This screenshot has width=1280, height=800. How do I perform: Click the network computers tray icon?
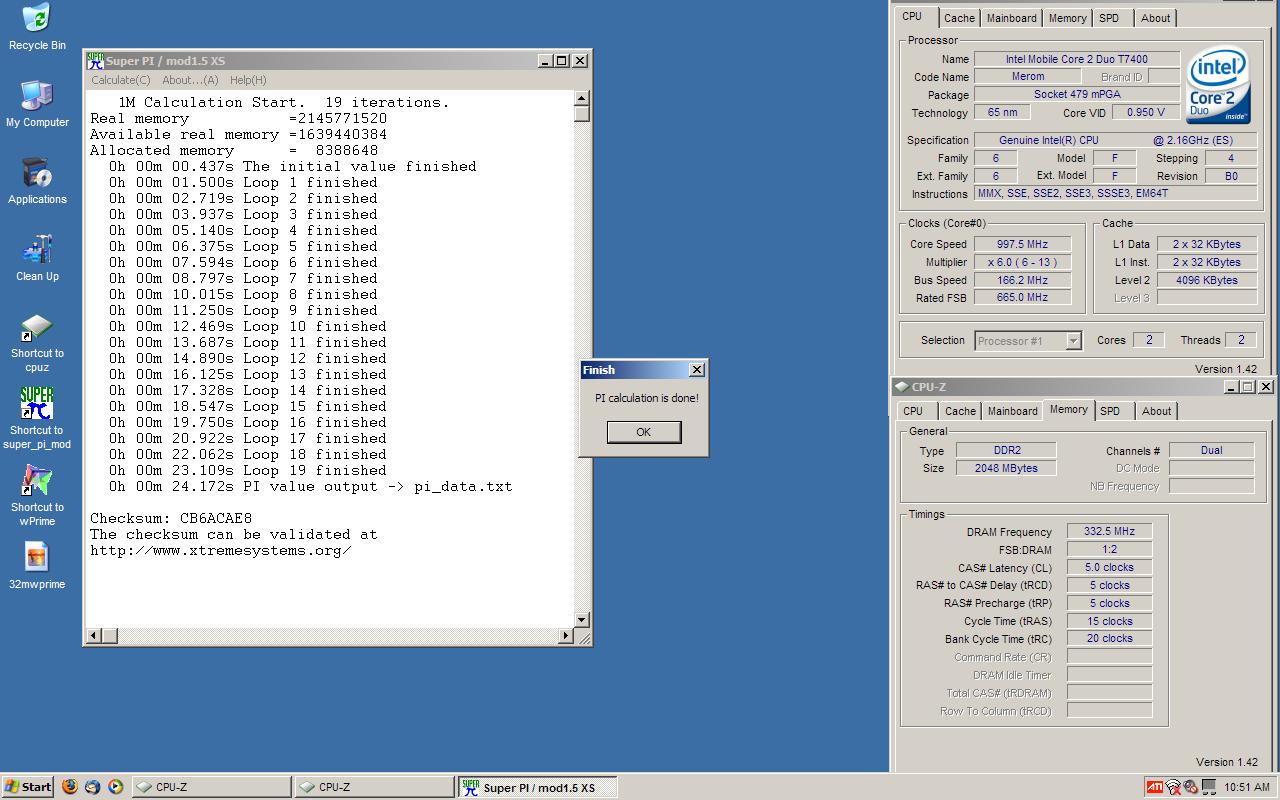1209,787
